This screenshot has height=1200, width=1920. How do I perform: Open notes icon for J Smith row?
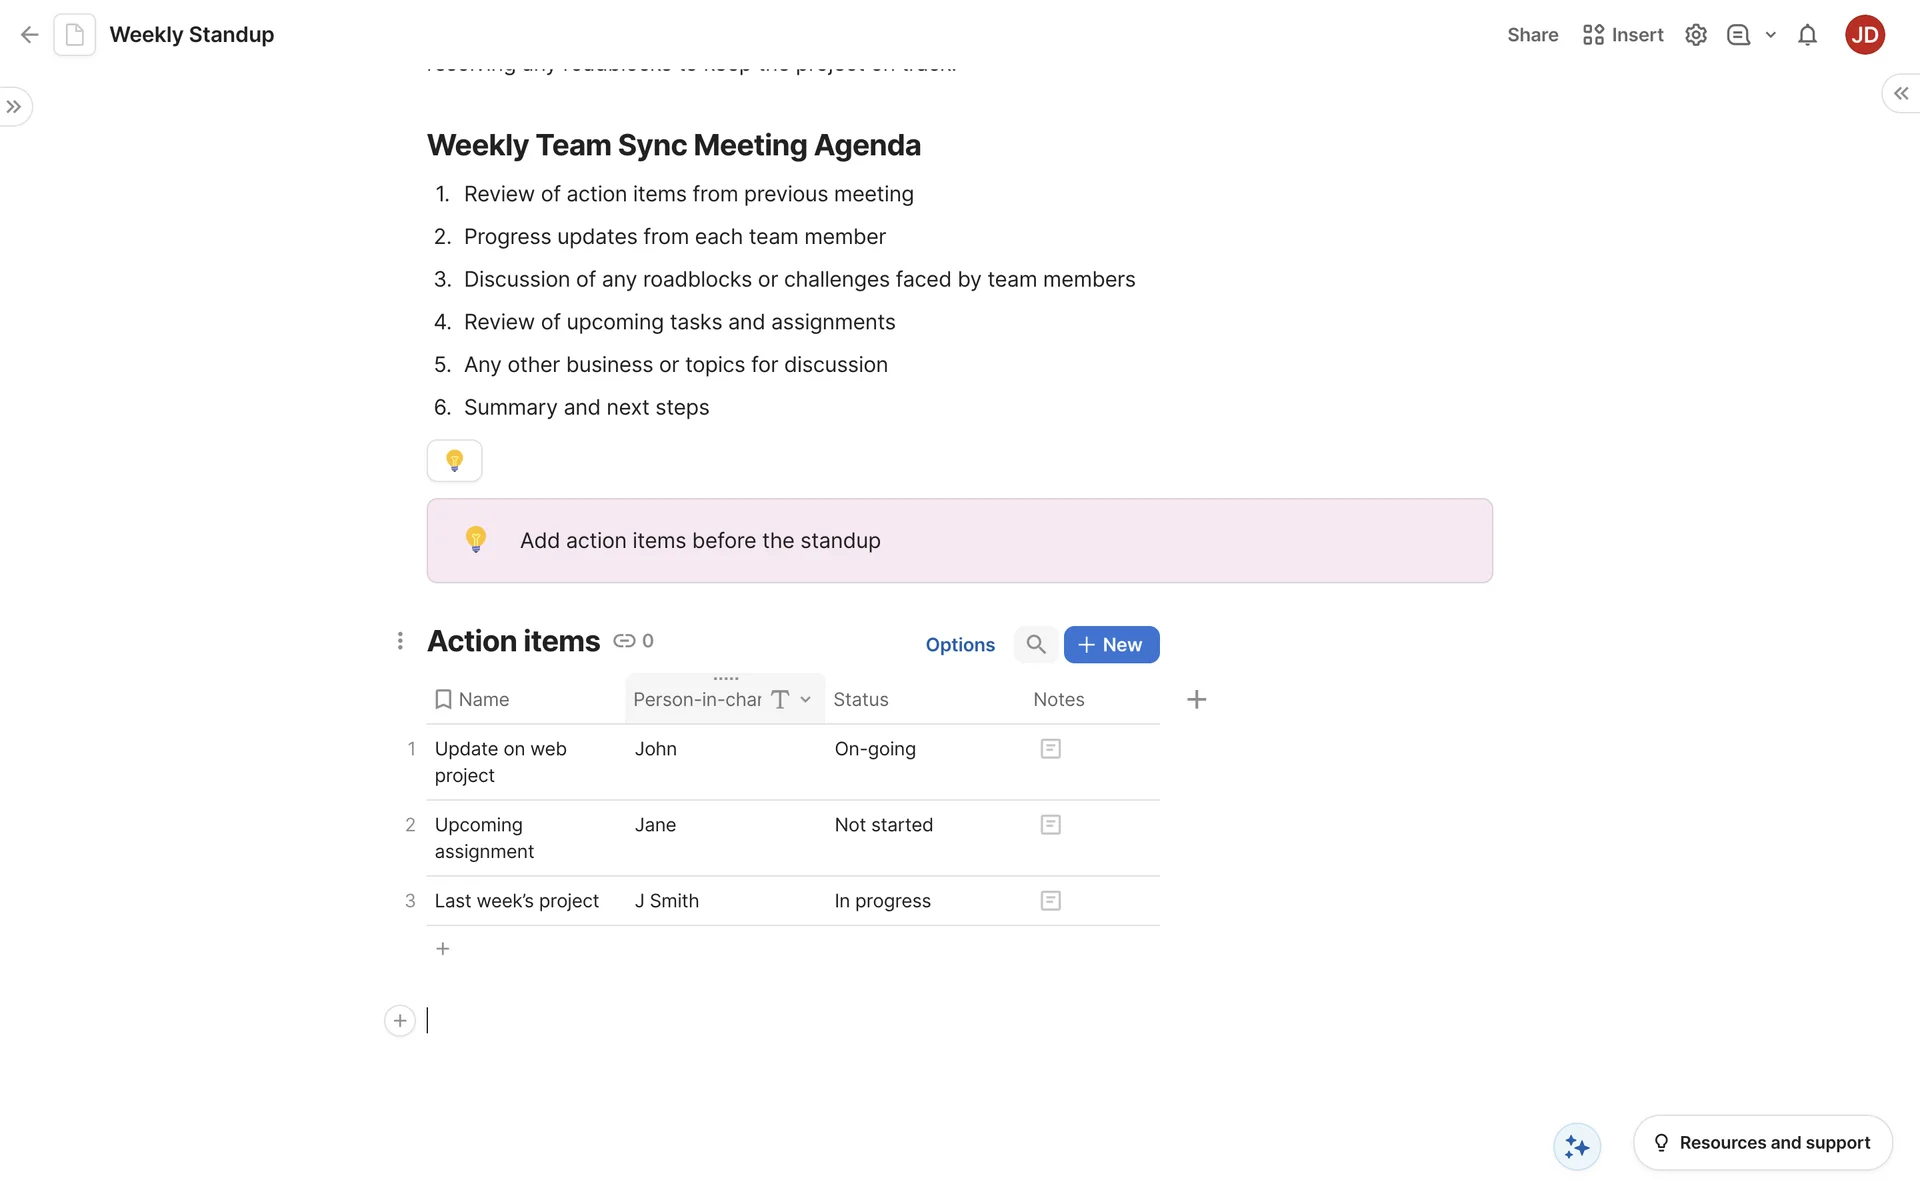coord(1050,901)
